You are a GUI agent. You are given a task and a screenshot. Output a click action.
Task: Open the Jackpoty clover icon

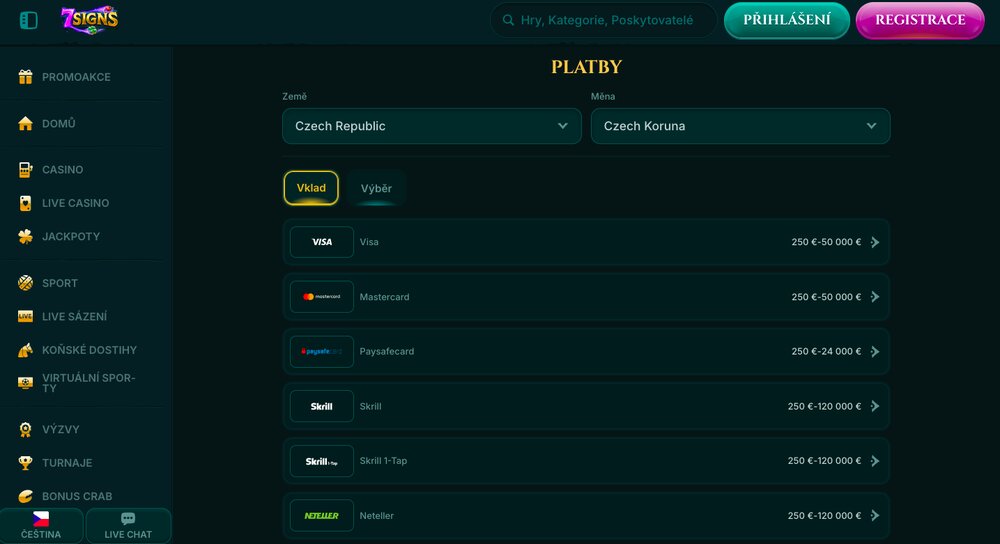point(26,237)
